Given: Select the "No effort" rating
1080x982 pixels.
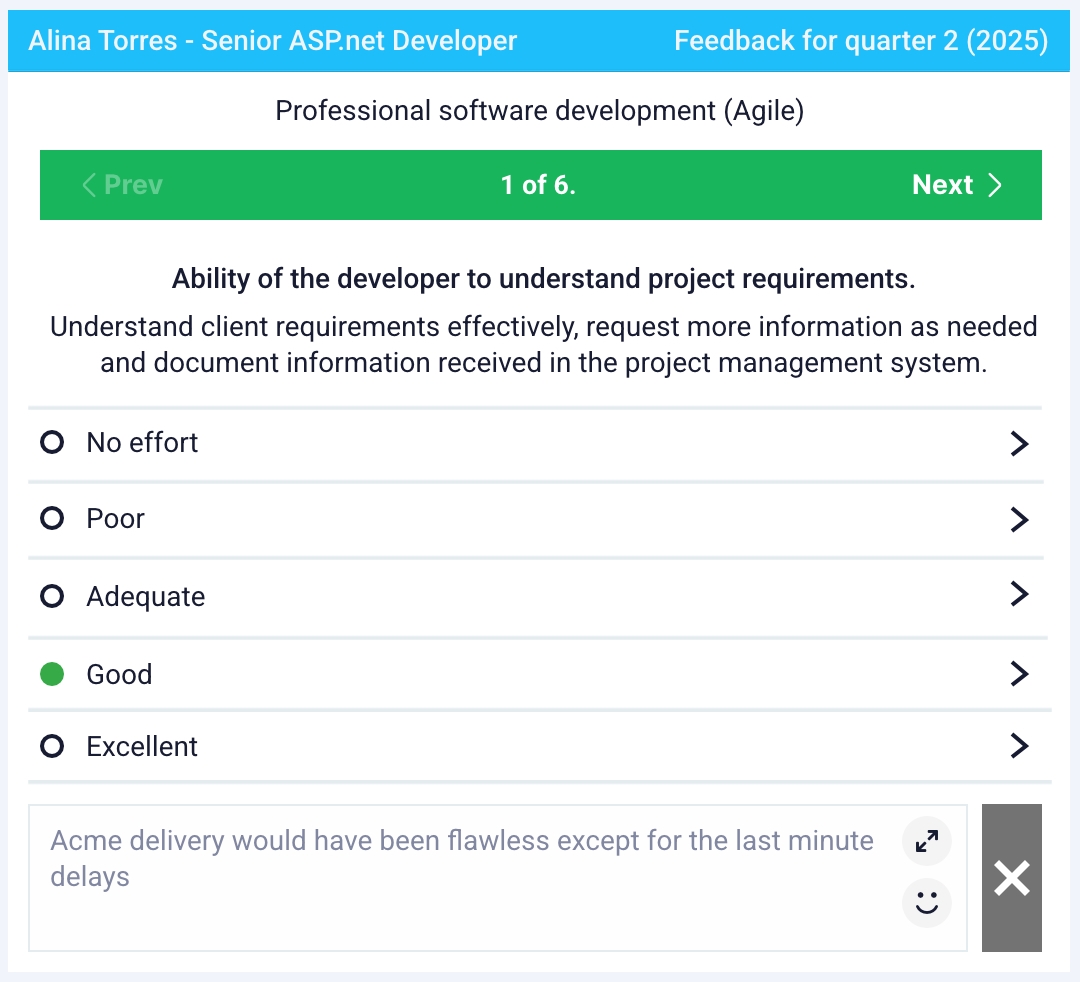Looking at the screenshot, I should (x=52, y=441).
